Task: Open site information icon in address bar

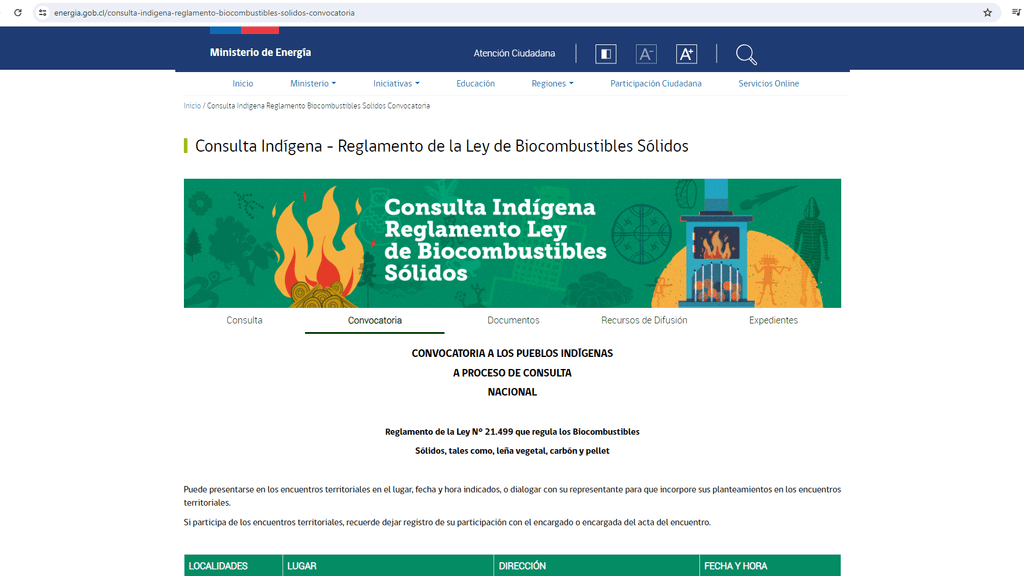Action: point(42,13)
